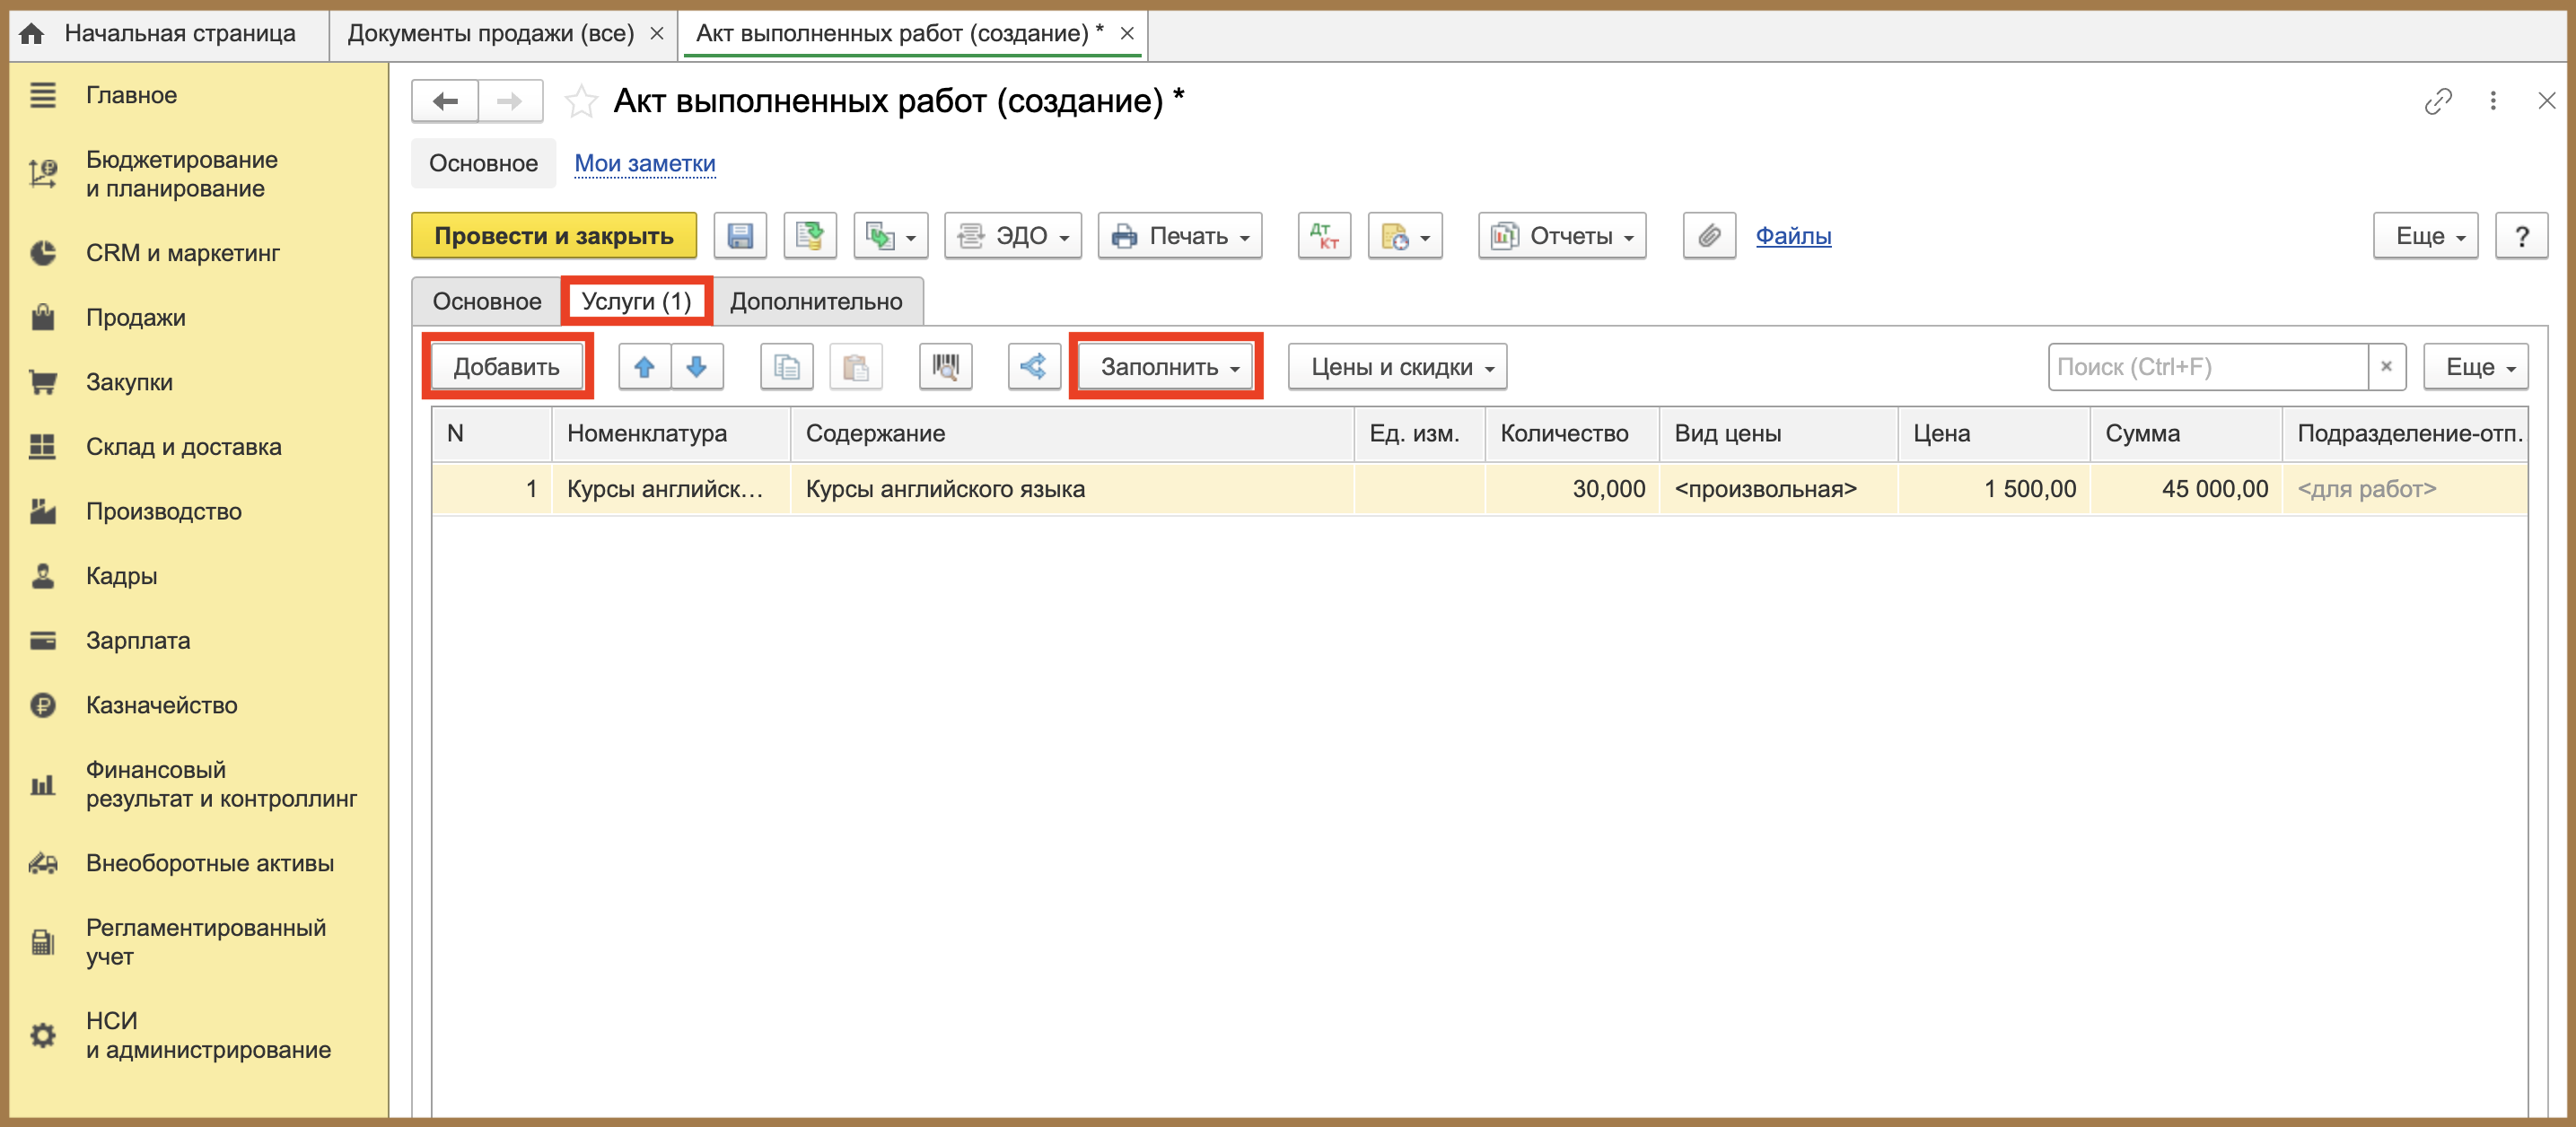
Task: Open the Цены и скидки dropdown
Action: pos(1397,367)
